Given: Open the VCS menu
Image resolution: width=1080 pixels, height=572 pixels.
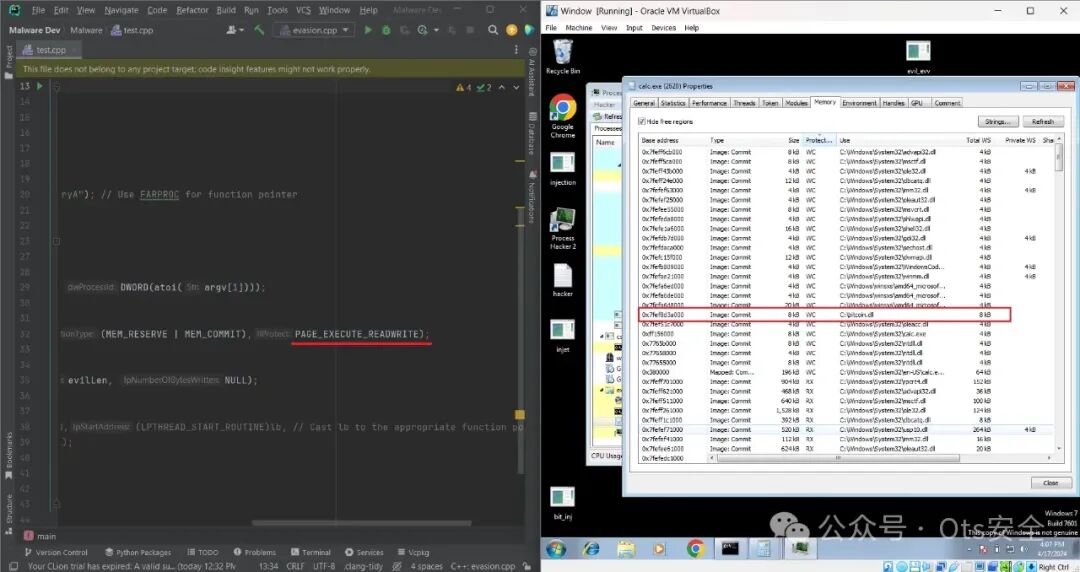Looking at the screenshot, I should [303, 10].
